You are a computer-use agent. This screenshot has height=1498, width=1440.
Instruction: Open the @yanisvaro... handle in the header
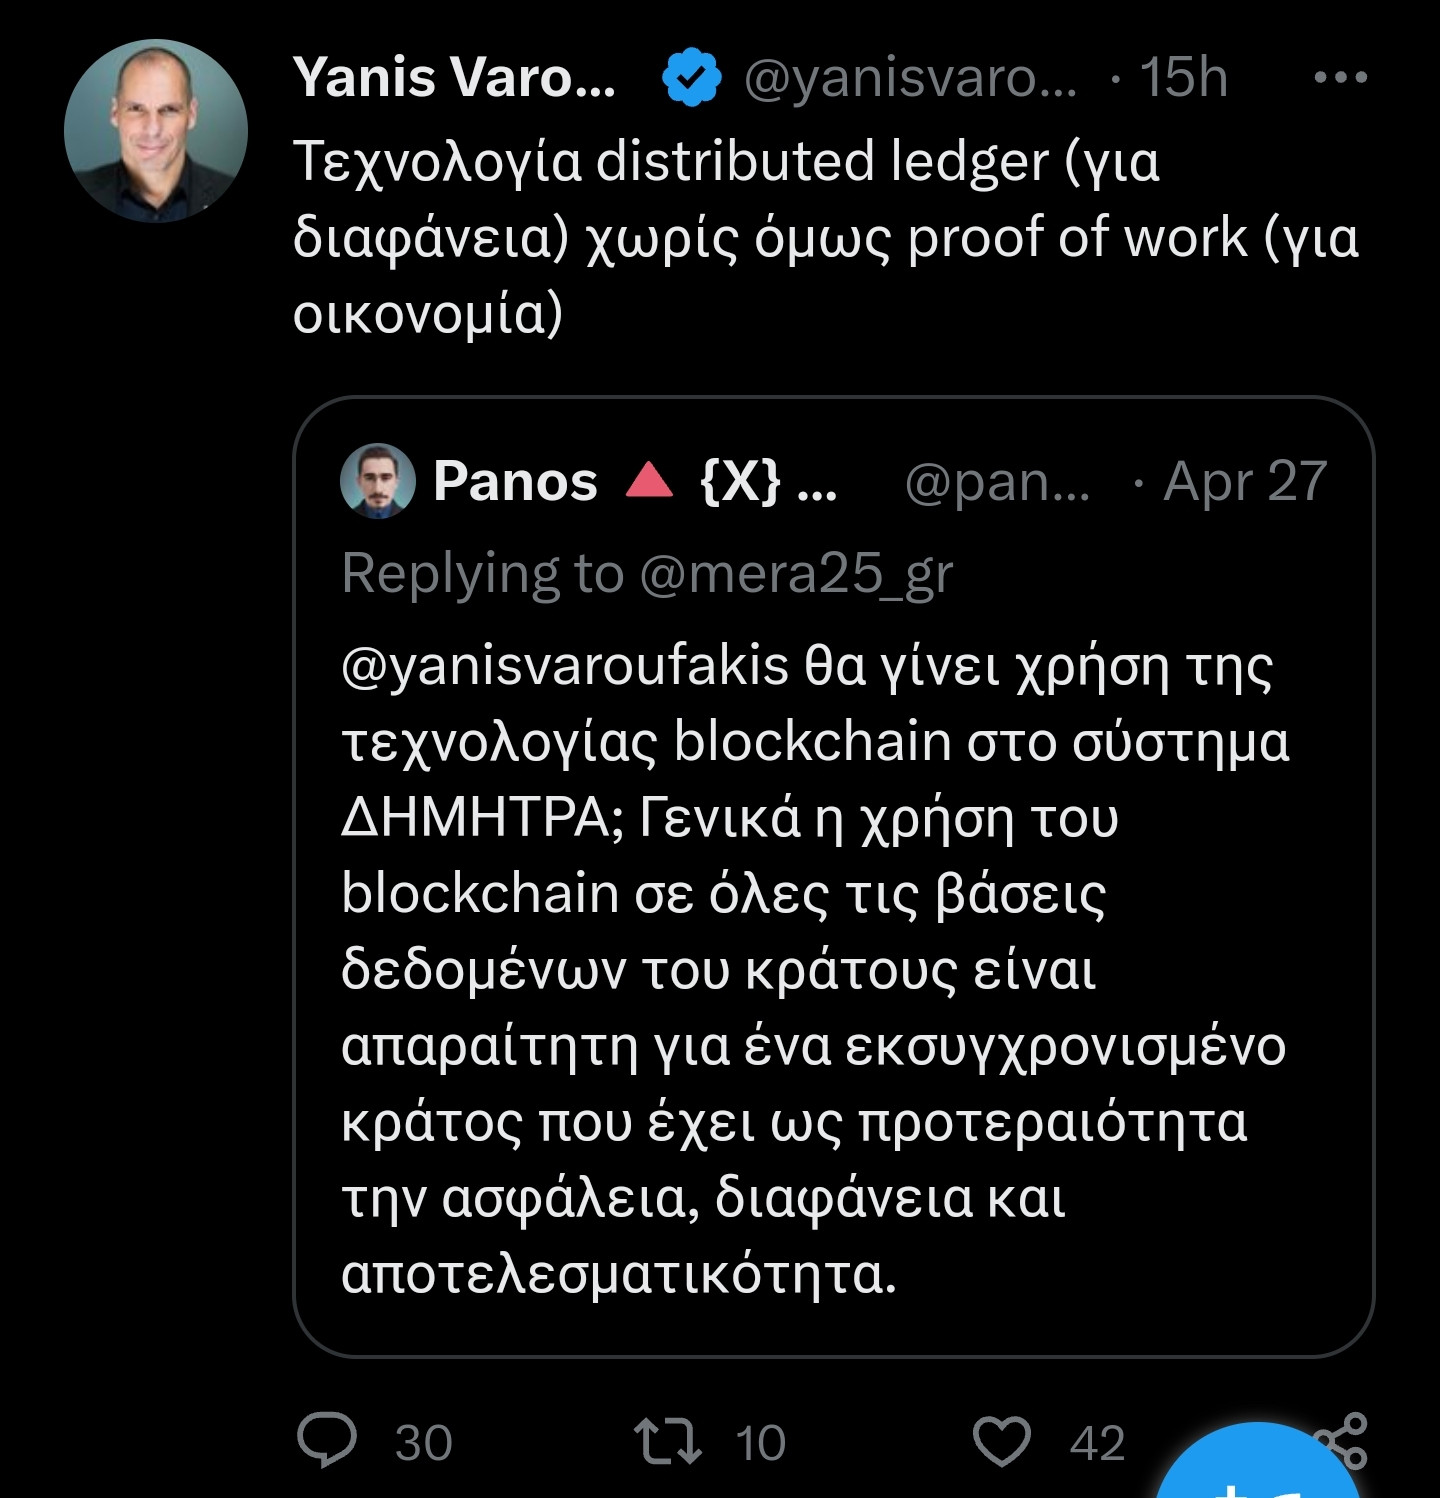click(x=910, y=77)
